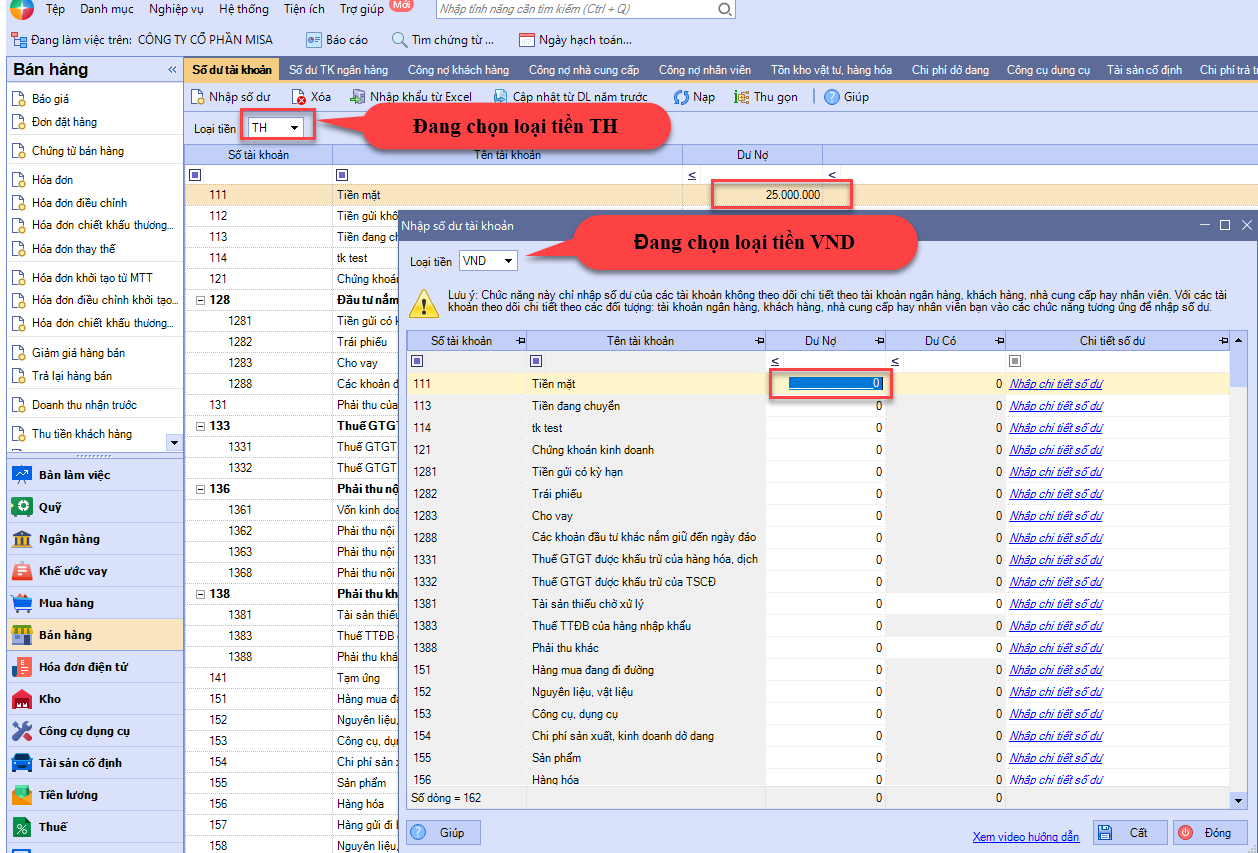Collapse the Bán hàng side panel
This screenshot has width=1258, height=853.
[172, 70]
